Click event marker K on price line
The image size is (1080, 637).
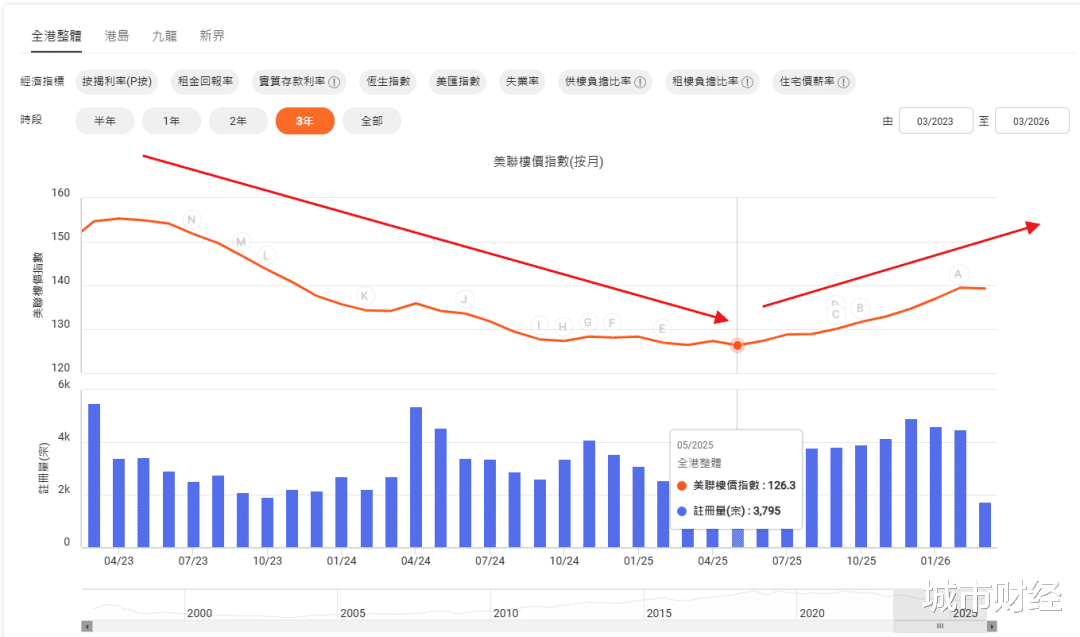tap(365, 296)
